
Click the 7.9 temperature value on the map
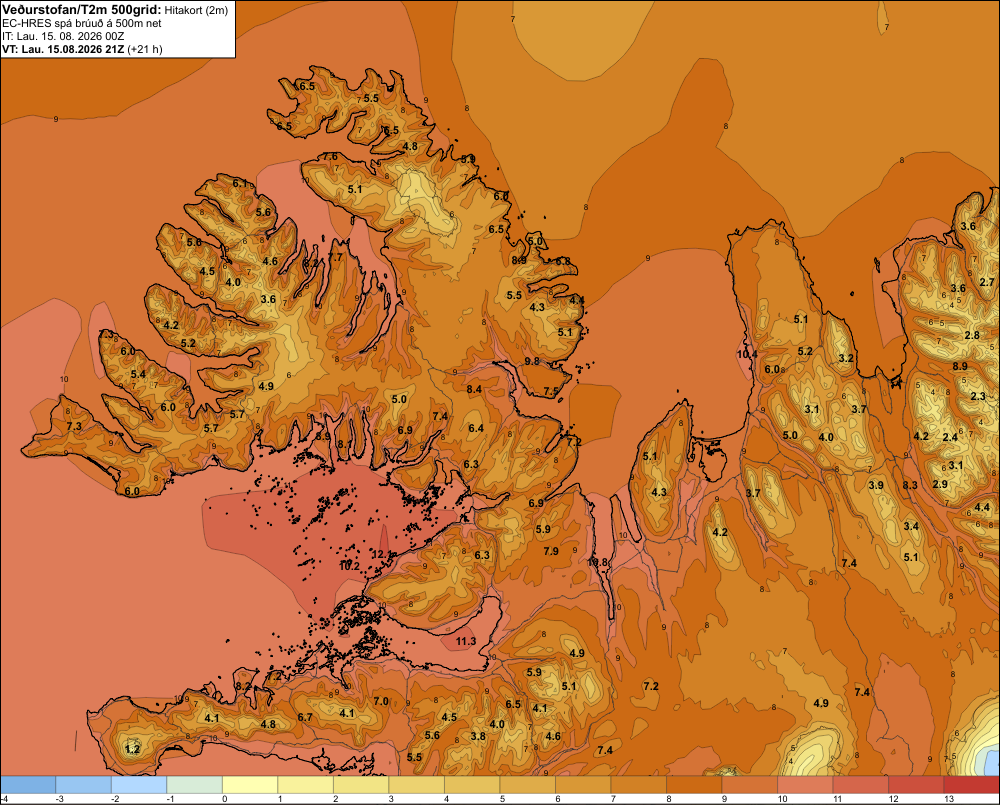click(x=551, y=551)
